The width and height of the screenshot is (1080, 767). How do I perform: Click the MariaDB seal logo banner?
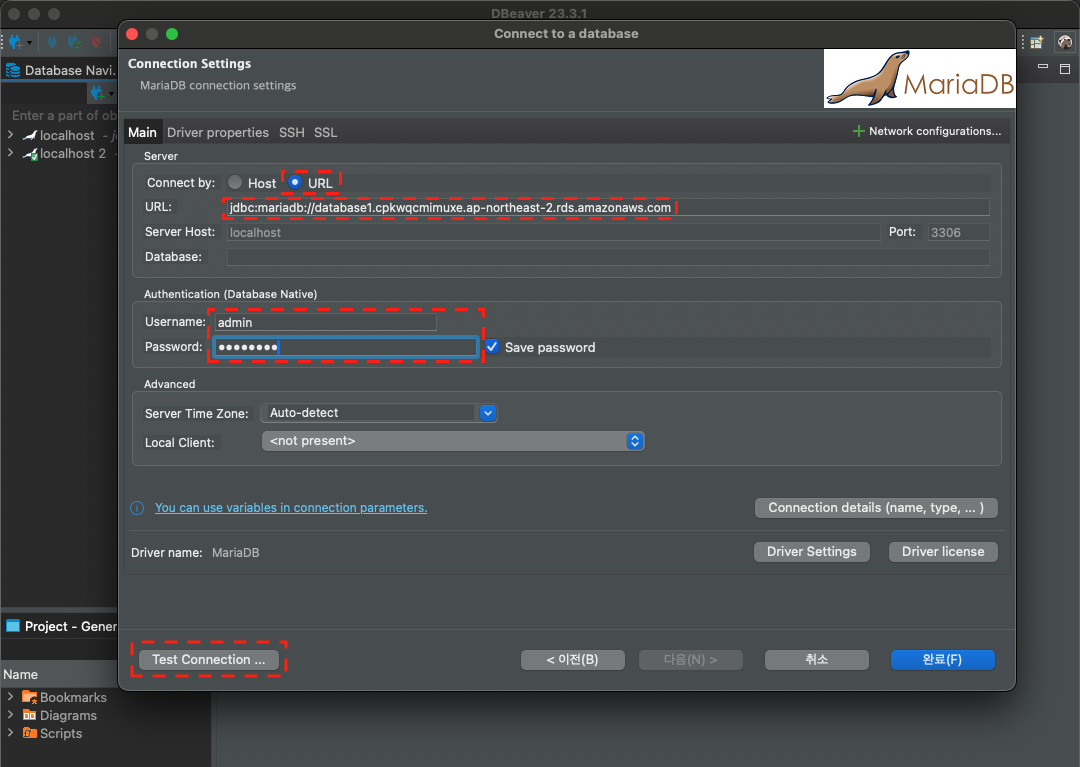click(x=920, y=78)
